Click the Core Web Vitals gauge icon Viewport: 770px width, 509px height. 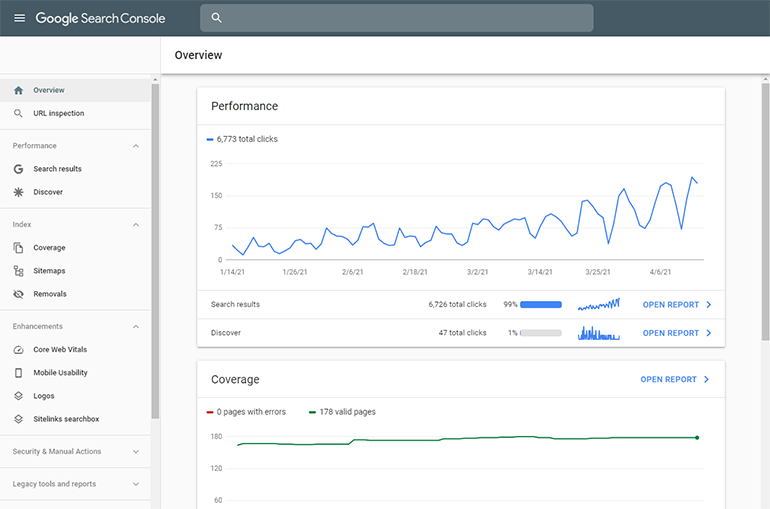[18, 349]
